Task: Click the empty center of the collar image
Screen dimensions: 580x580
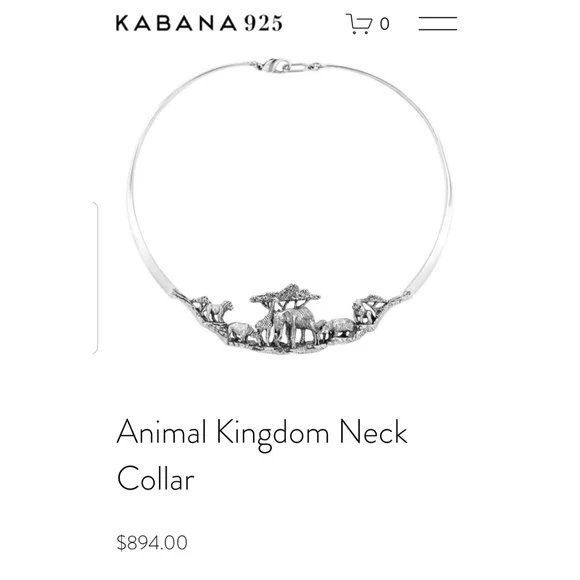Action: (289, 178)
